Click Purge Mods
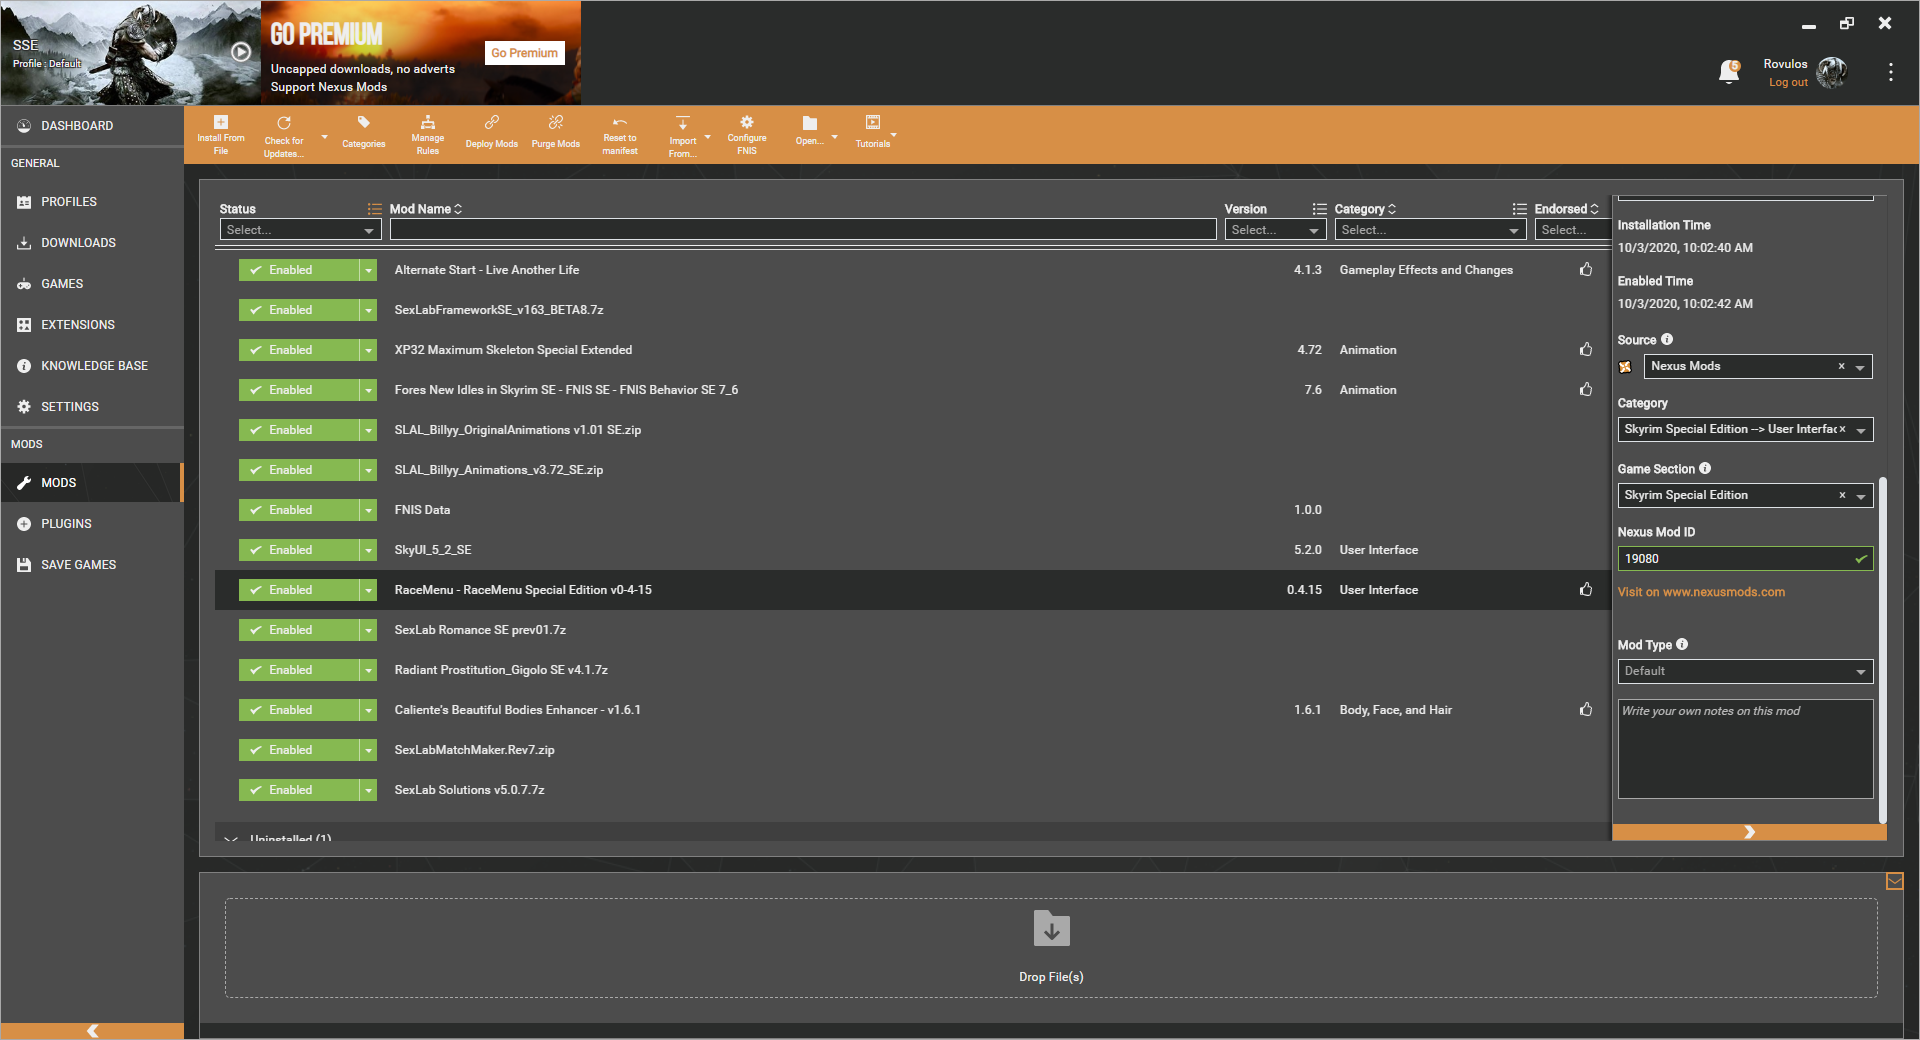 coord(556,133)
